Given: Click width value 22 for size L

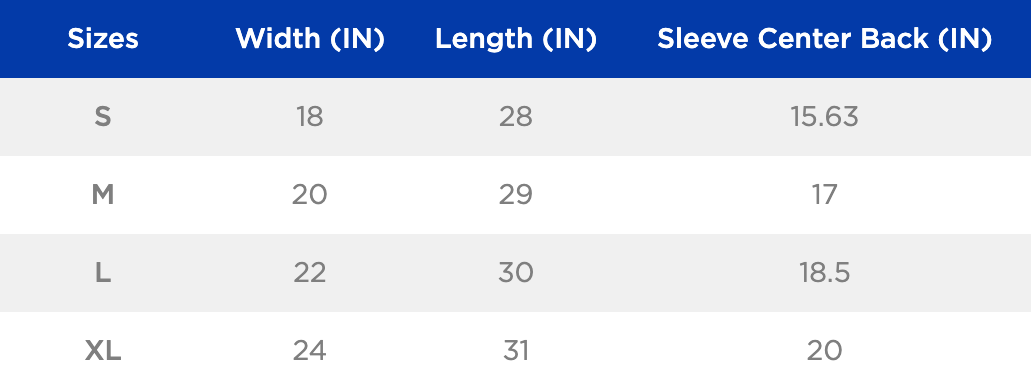Looking at the screenshot, I should [x=310, y=273].
